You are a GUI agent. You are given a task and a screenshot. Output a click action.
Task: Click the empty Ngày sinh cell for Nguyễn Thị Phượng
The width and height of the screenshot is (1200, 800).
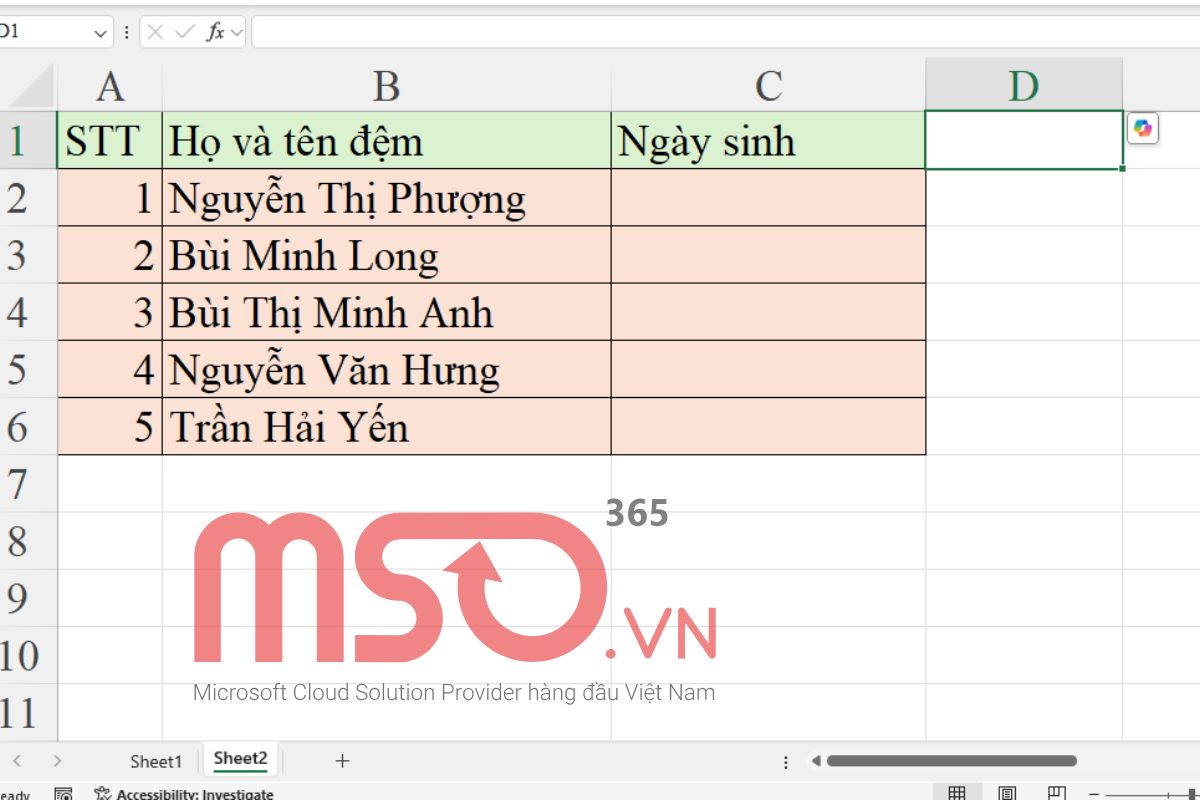768,198
